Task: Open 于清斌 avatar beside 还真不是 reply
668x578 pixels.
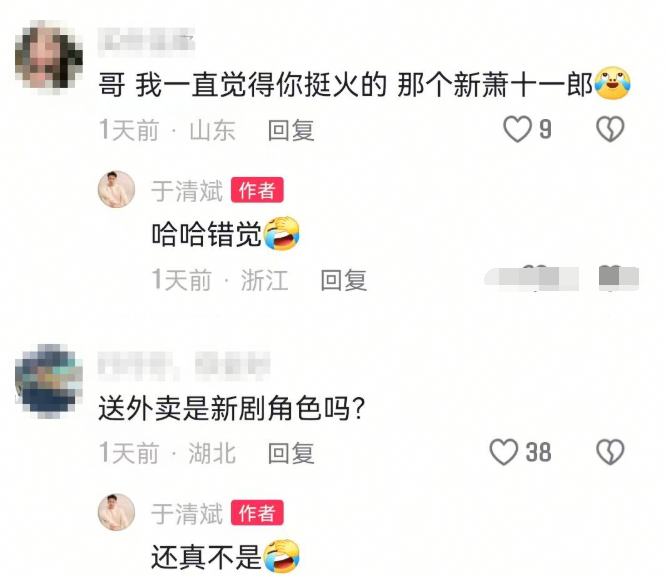Action: (x=116, y=512)
